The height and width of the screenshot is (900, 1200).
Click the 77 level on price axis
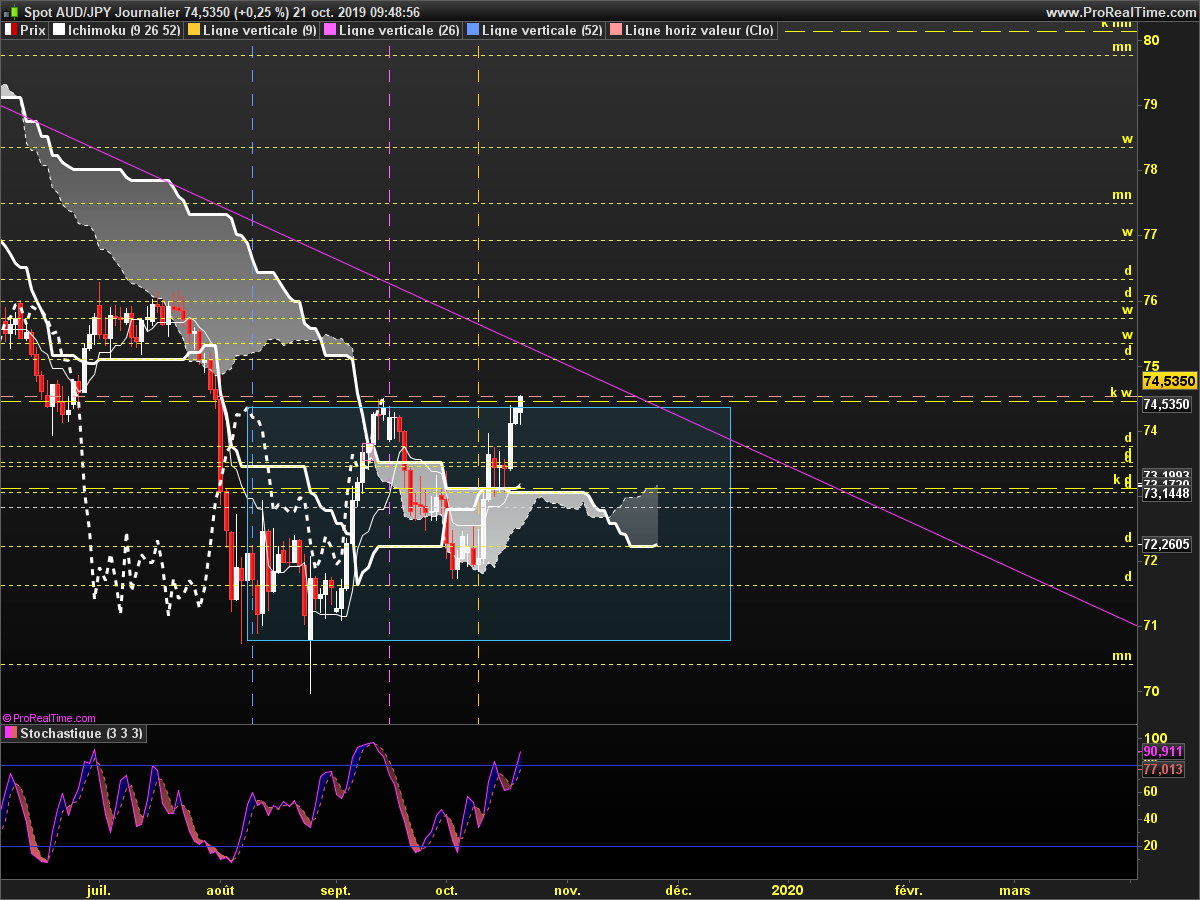tap(1151, 234)
